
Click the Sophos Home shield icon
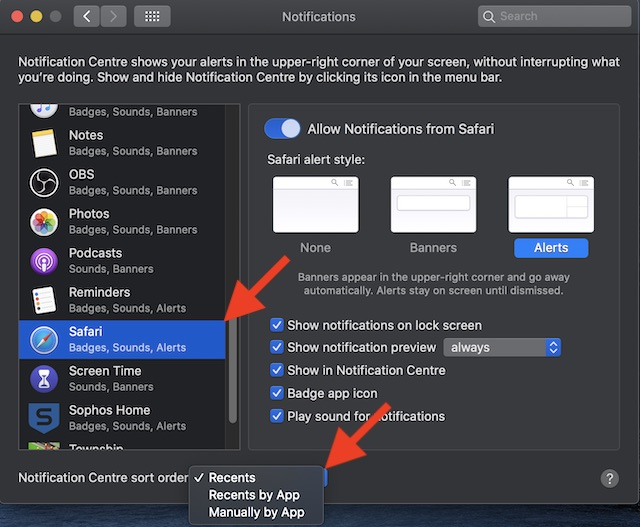(44, 418)
